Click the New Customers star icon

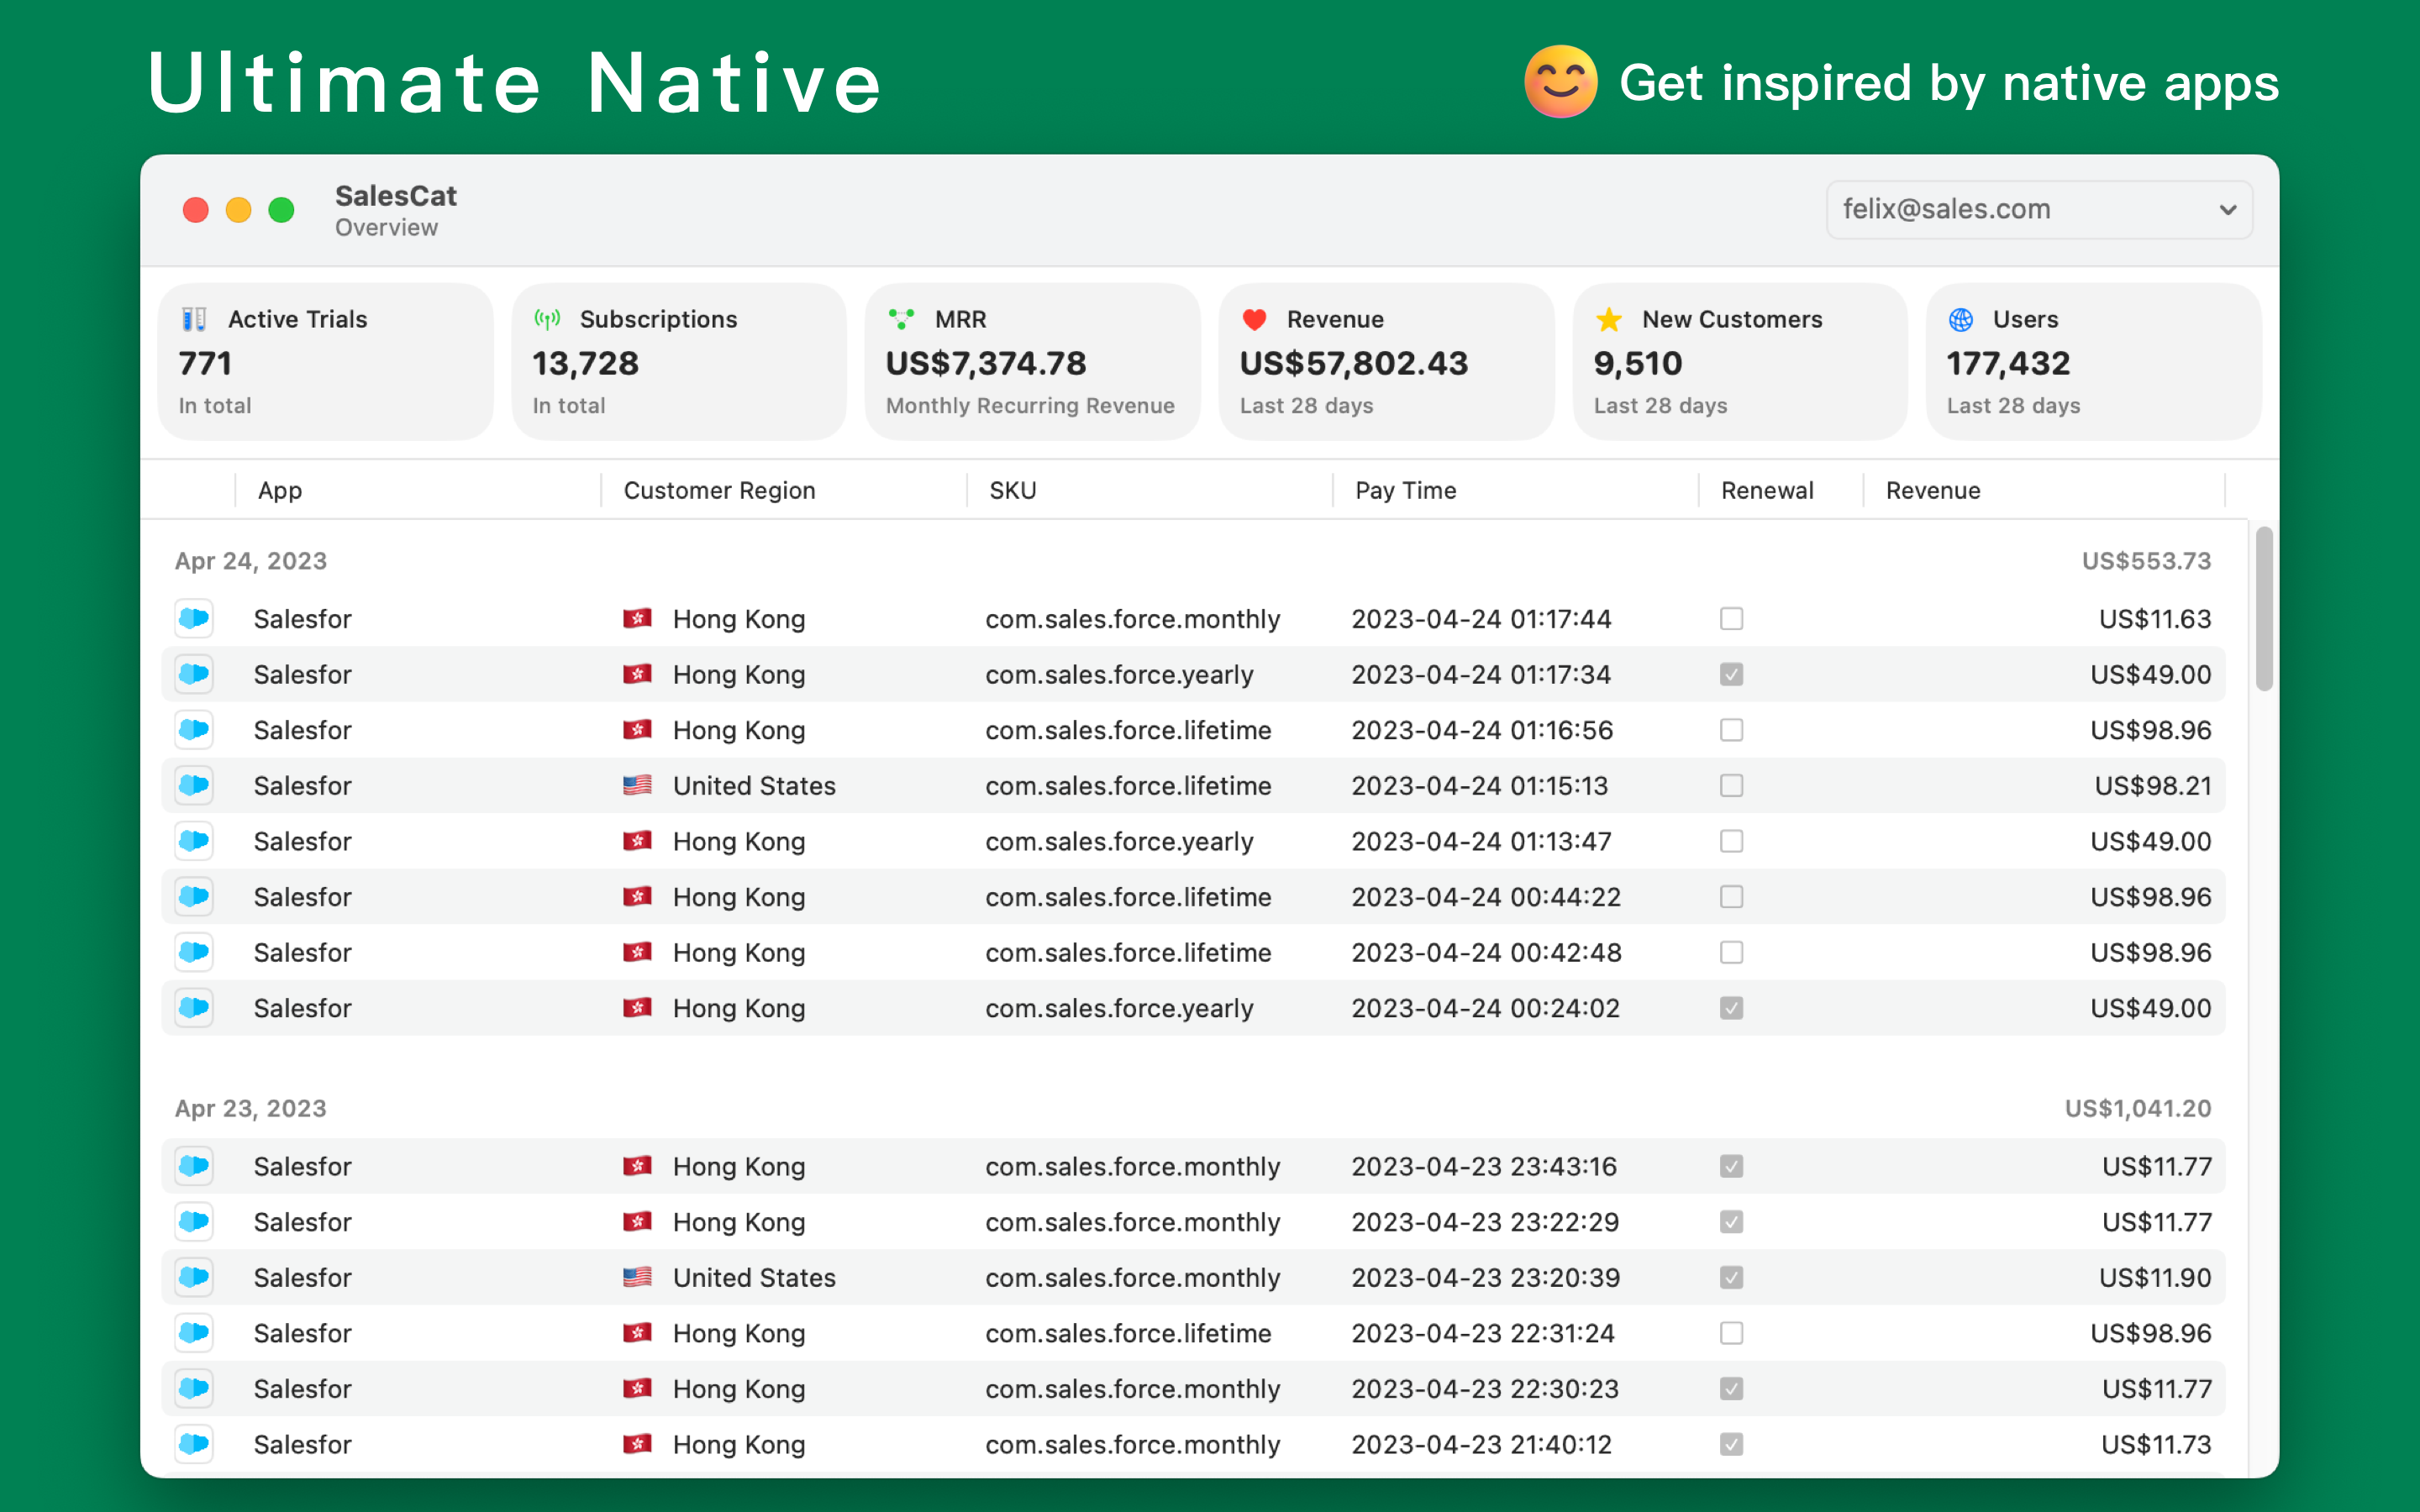coord(1609,319)
